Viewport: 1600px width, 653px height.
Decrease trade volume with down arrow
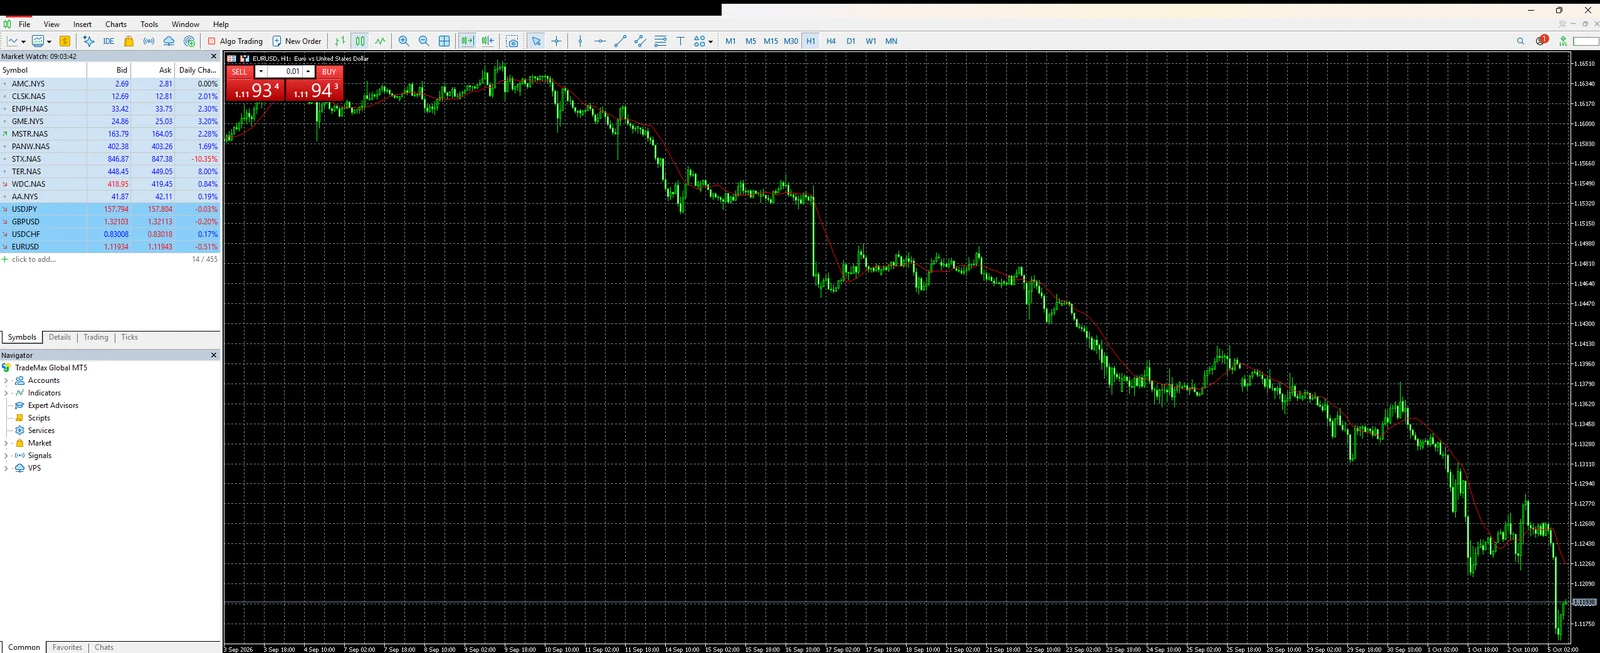261,72
